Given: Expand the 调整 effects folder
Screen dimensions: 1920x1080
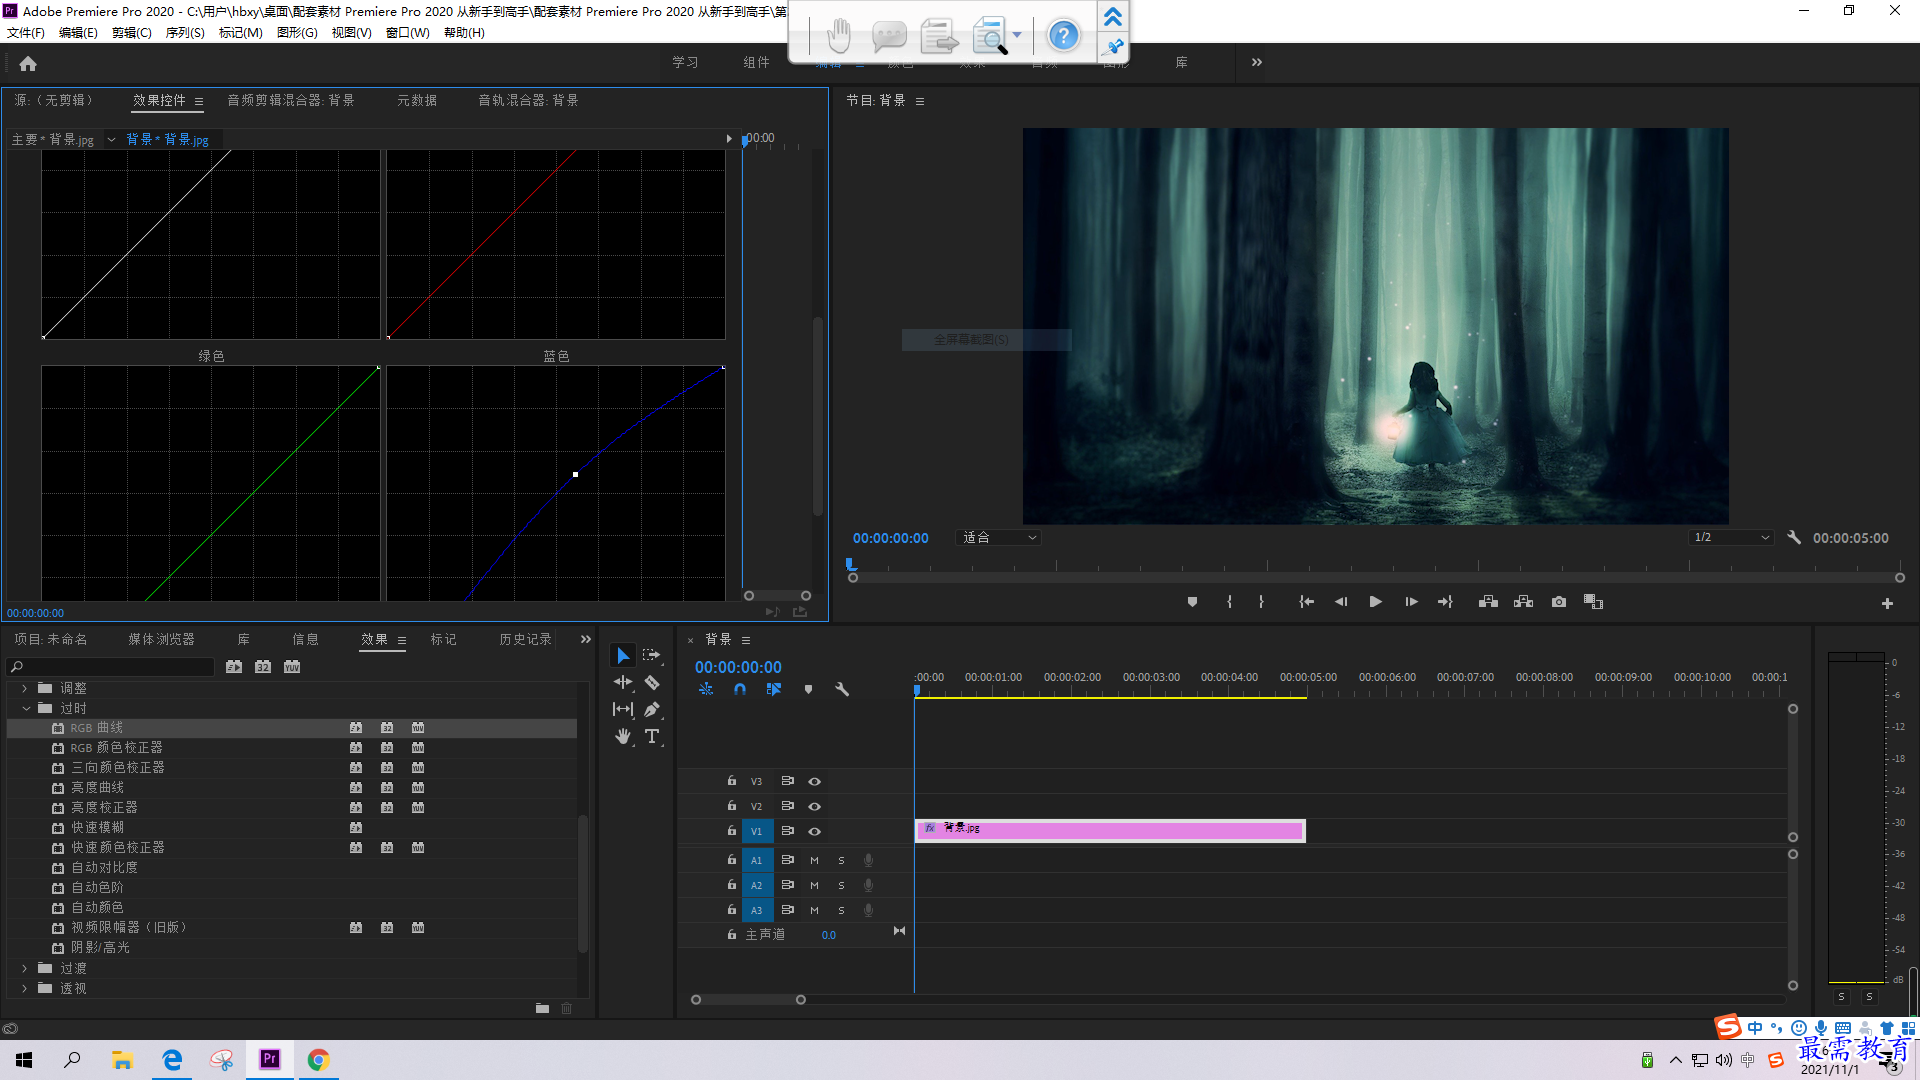Looking at the screenshot, I should point(24,688).
